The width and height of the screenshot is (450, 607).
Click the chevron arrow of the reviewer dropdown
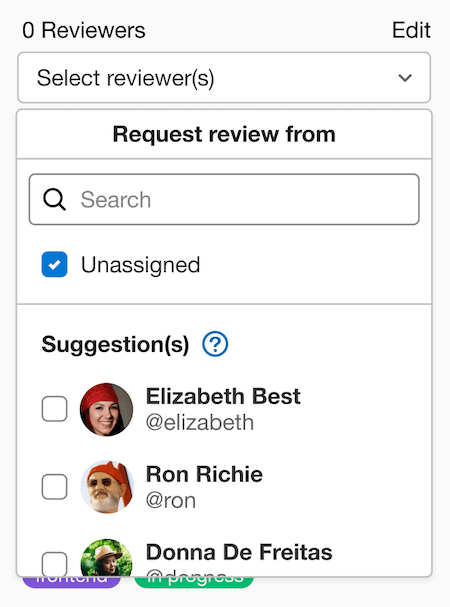click(x=405, y=78)
